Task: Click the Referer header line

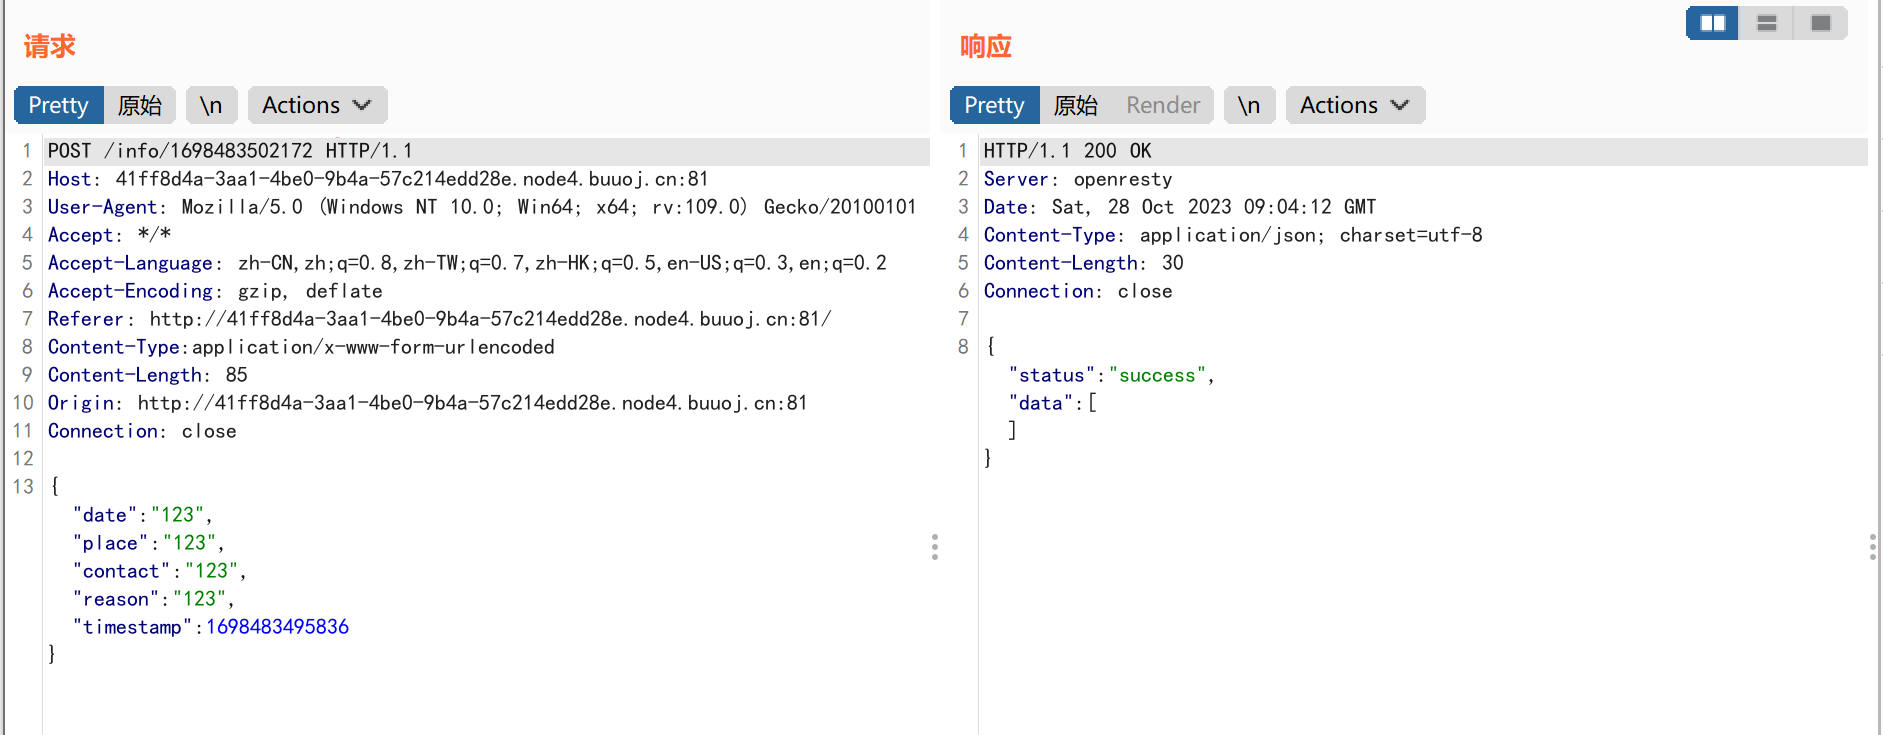Action: coord(439,319)
